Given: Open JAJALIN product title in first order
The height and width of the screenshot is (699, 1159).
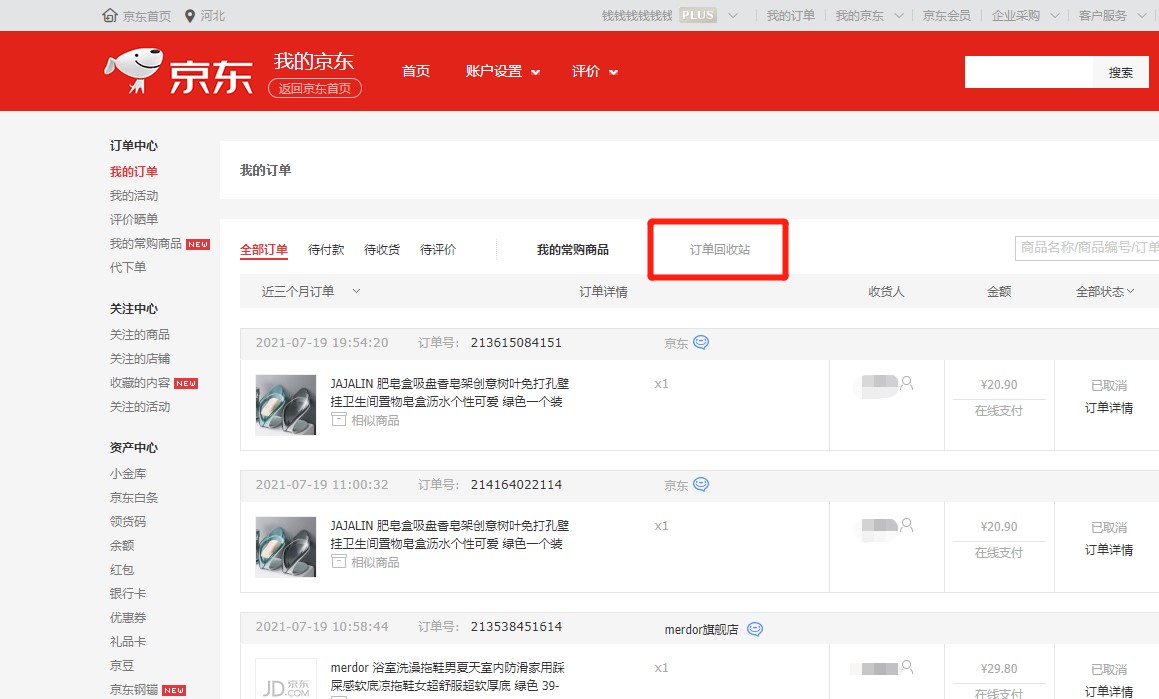Looking at the screenshot, I should (449, 392).
